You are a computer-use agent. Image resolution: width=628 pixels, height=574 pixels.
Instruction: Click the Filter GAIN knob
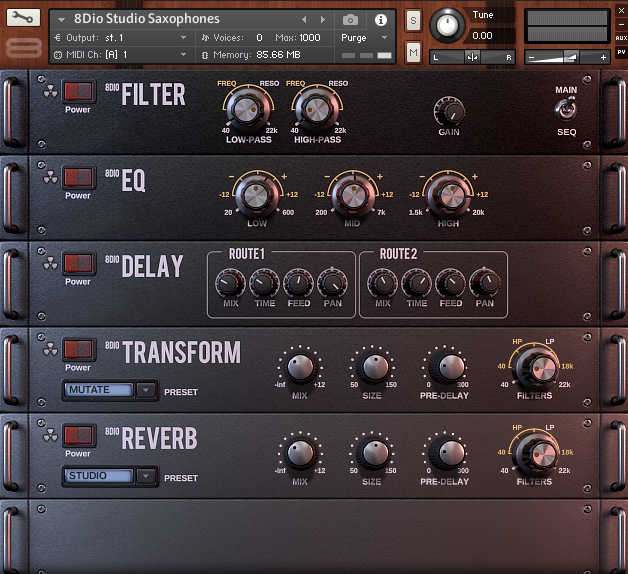[x=449, y=111]
